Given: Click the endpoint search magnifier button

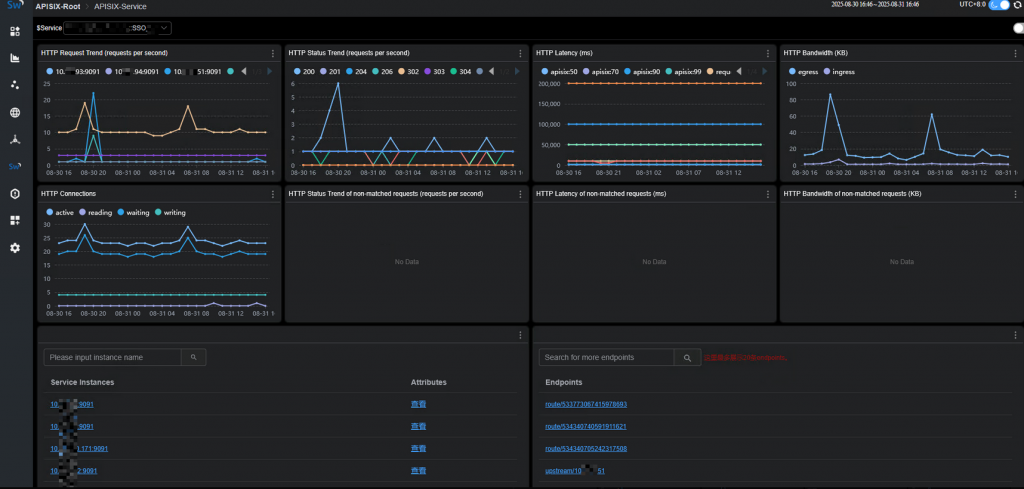Looking at the screenshot, I should point(687,357).
